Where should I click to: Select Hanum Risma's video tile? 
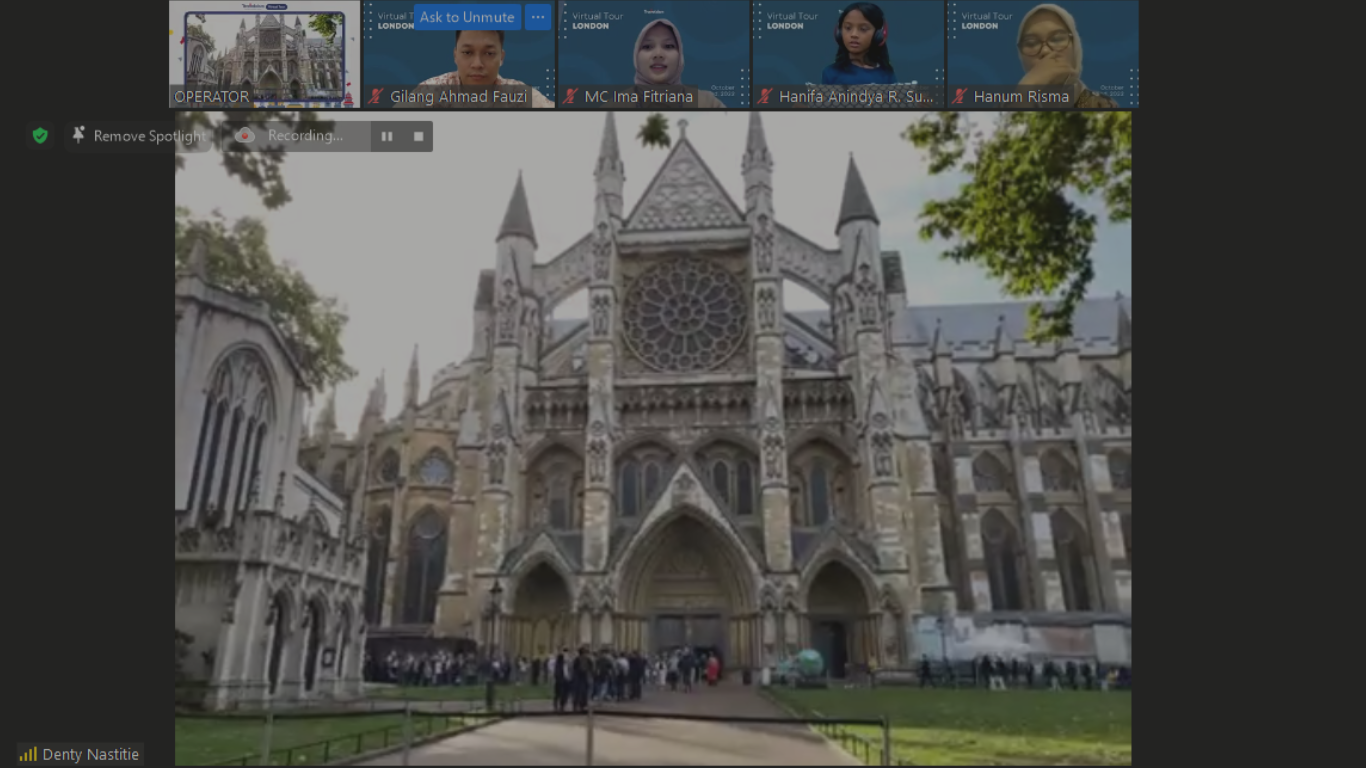1042,55
